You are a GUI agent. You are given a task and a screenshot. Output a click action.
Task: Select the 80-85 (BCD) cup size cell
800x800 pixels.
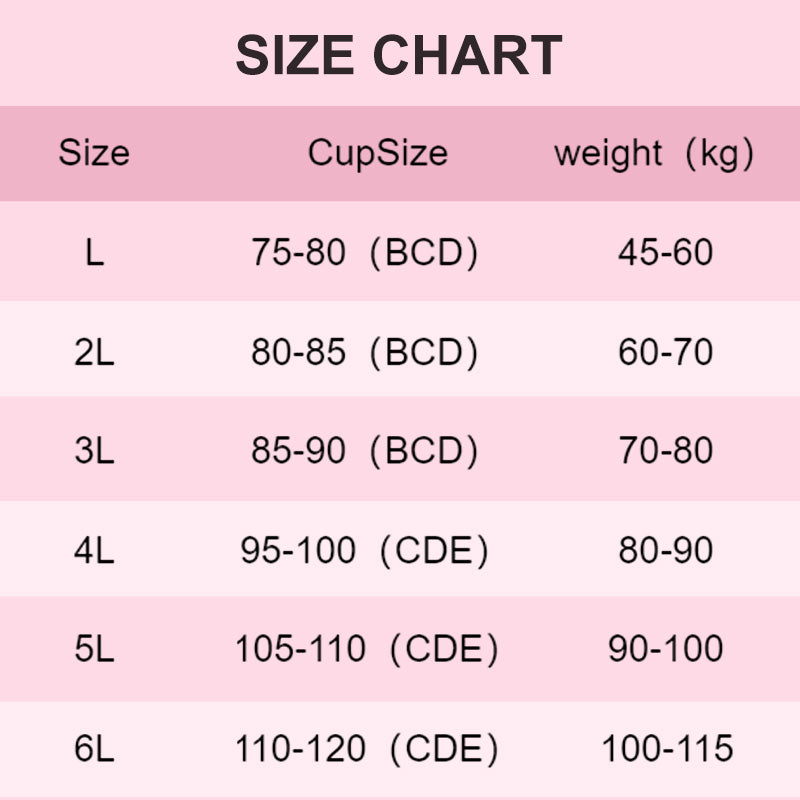tap(365, 352)
